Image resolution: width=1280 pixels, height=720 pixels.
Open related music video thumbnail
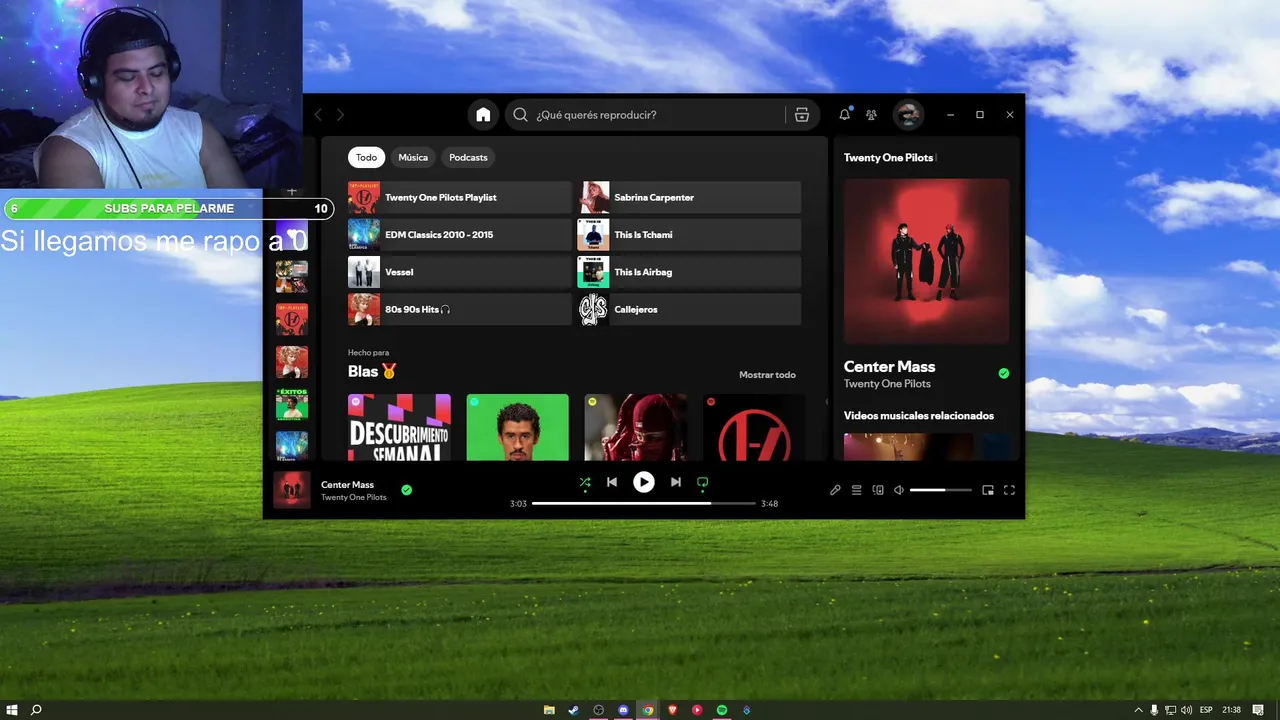[926, 447]
